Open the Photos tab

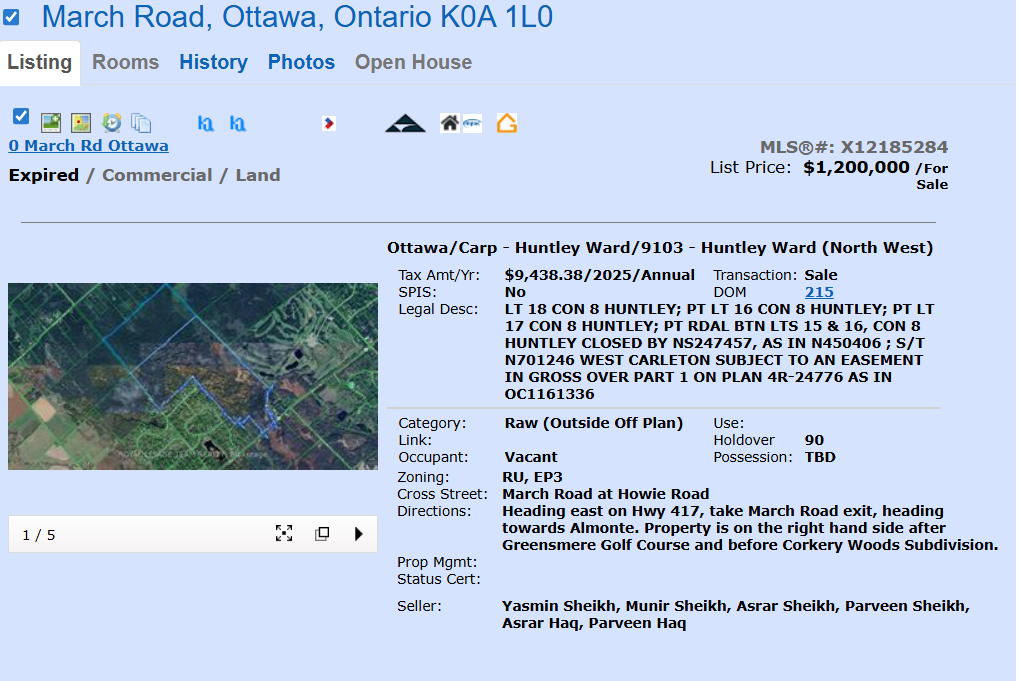pos(301,62)
